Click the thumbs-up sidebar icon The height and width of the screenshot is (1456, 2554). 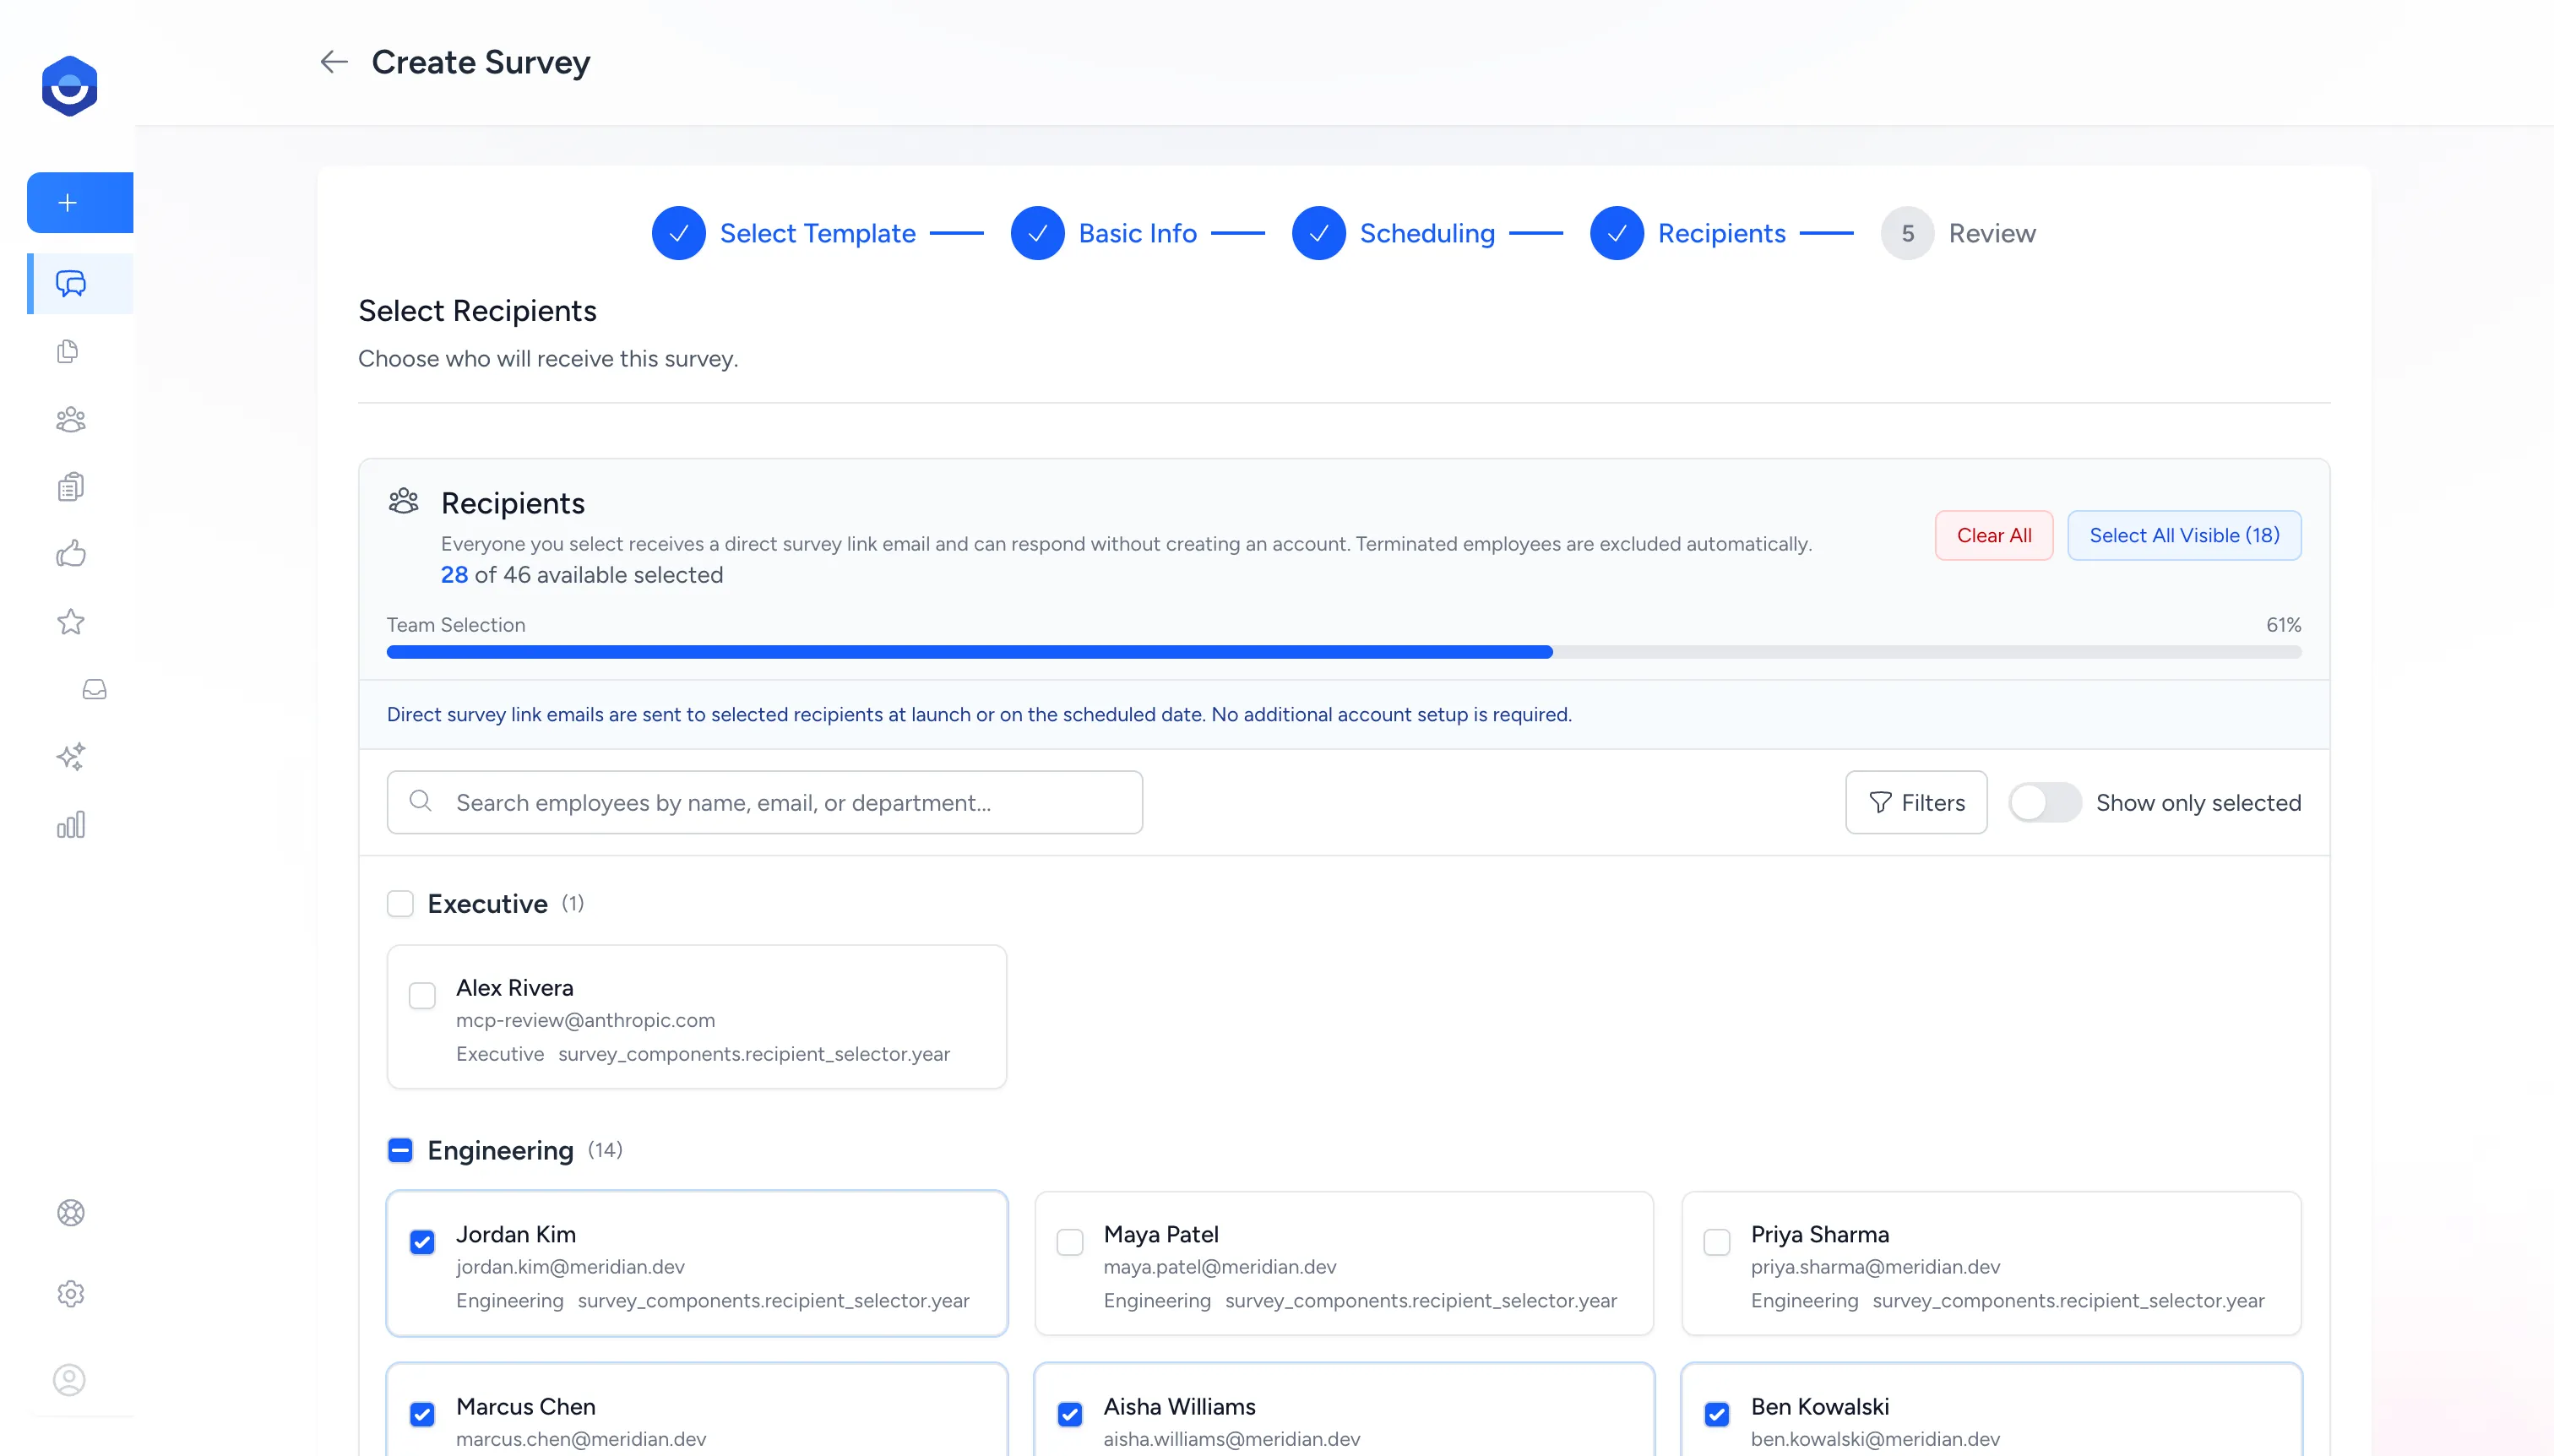point(70,554)
